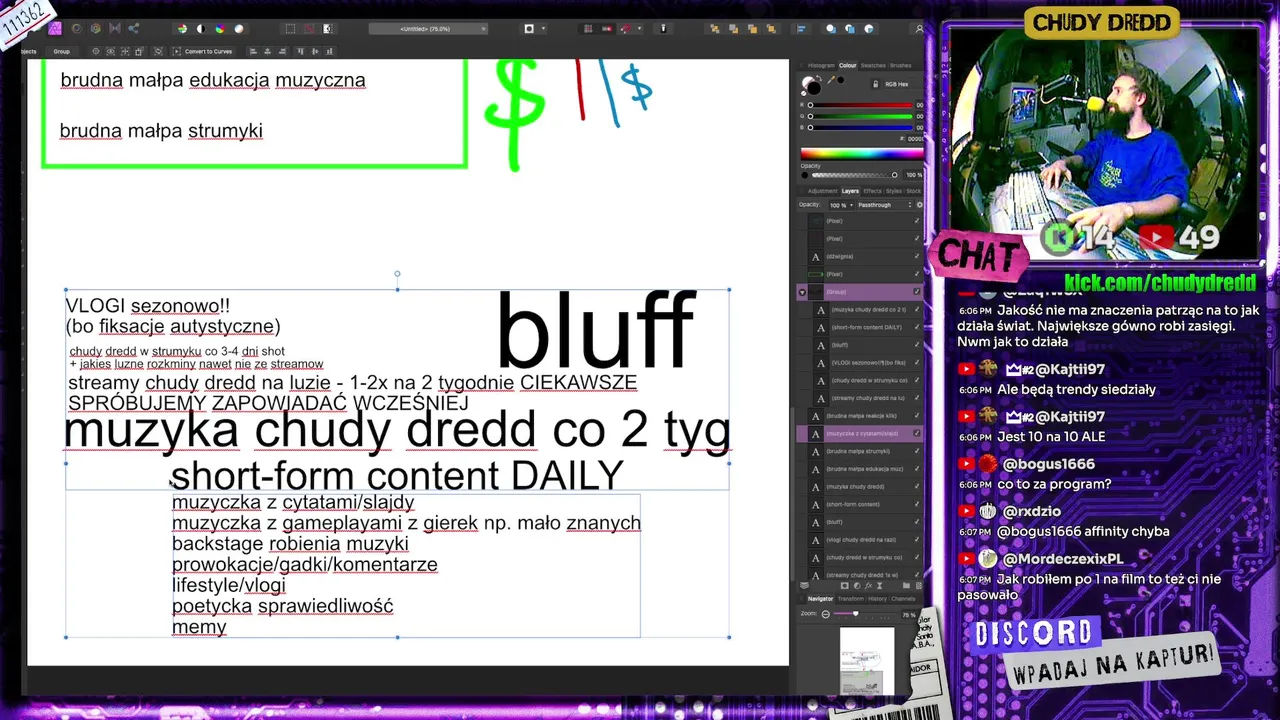Uncheck visibility of '(short-form content DAILY)' layer
The image size is (1280, 720).
(x=917, y=327)
